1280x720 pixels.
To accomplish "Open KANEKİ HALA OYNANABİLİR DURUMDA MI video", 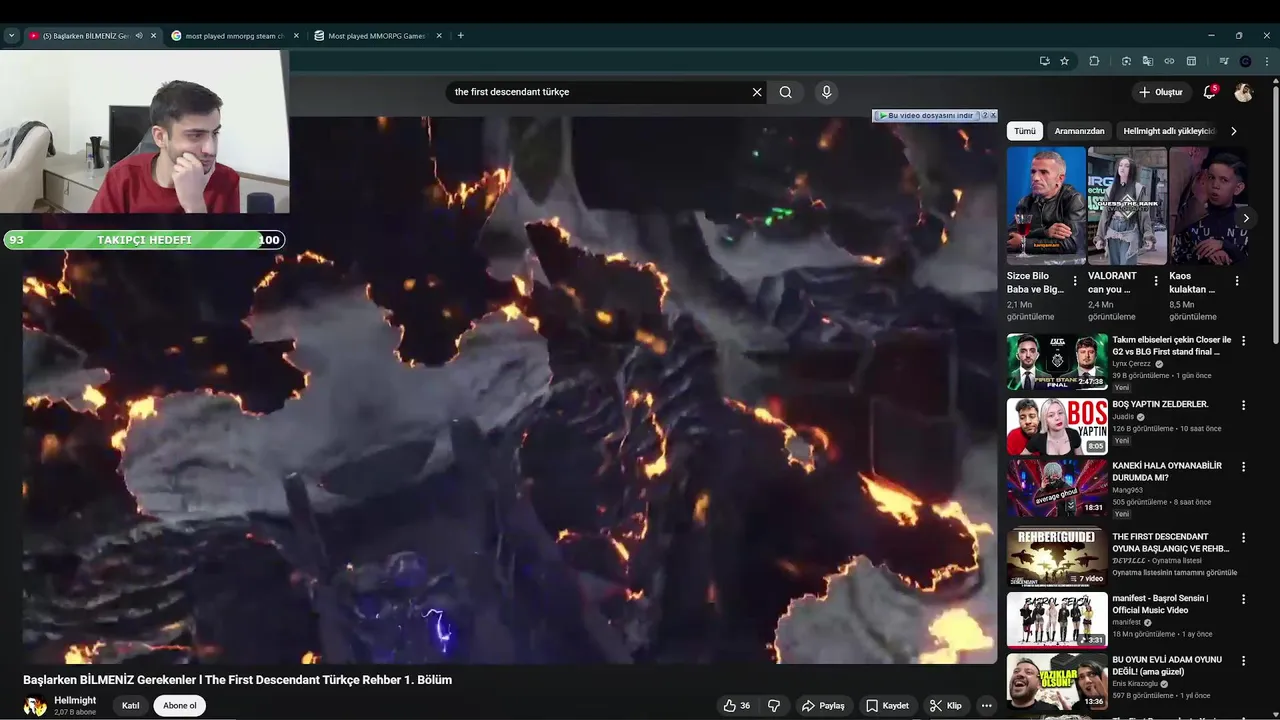I will coord(1057,488).
